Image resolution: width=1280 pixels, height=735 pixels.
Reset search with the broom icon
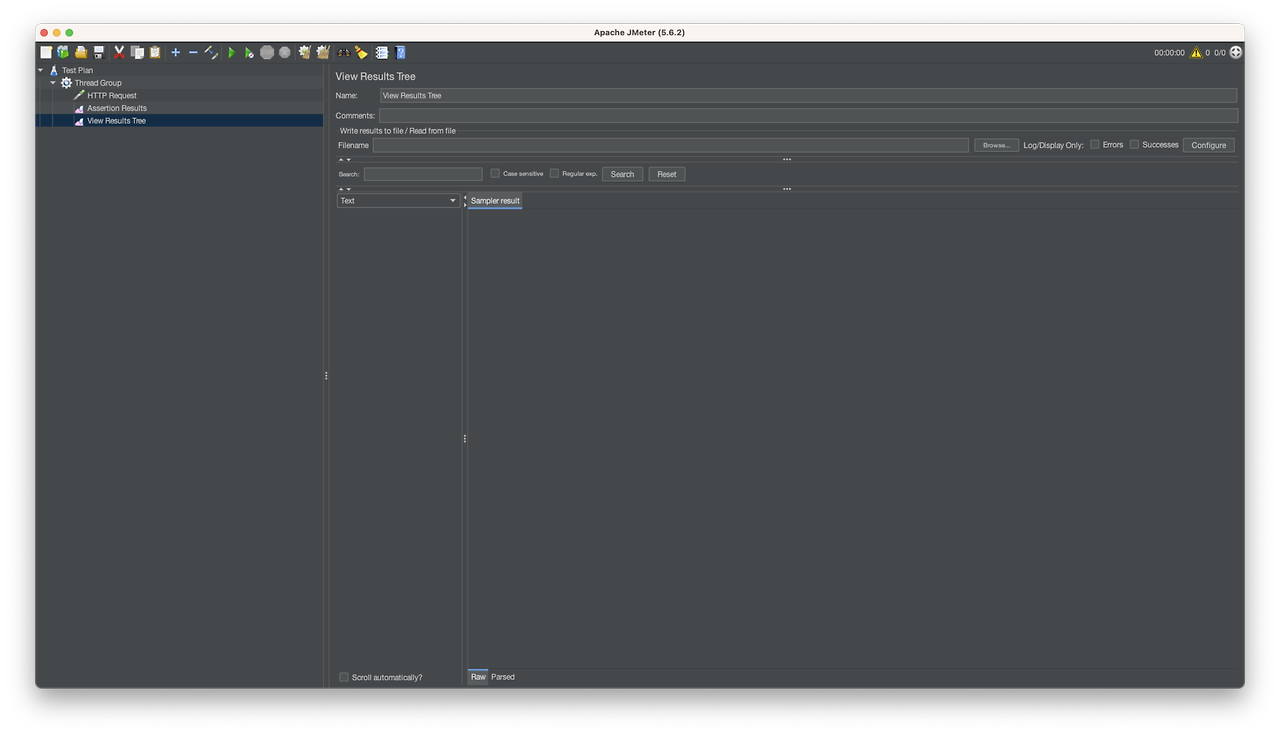(361, 52)
